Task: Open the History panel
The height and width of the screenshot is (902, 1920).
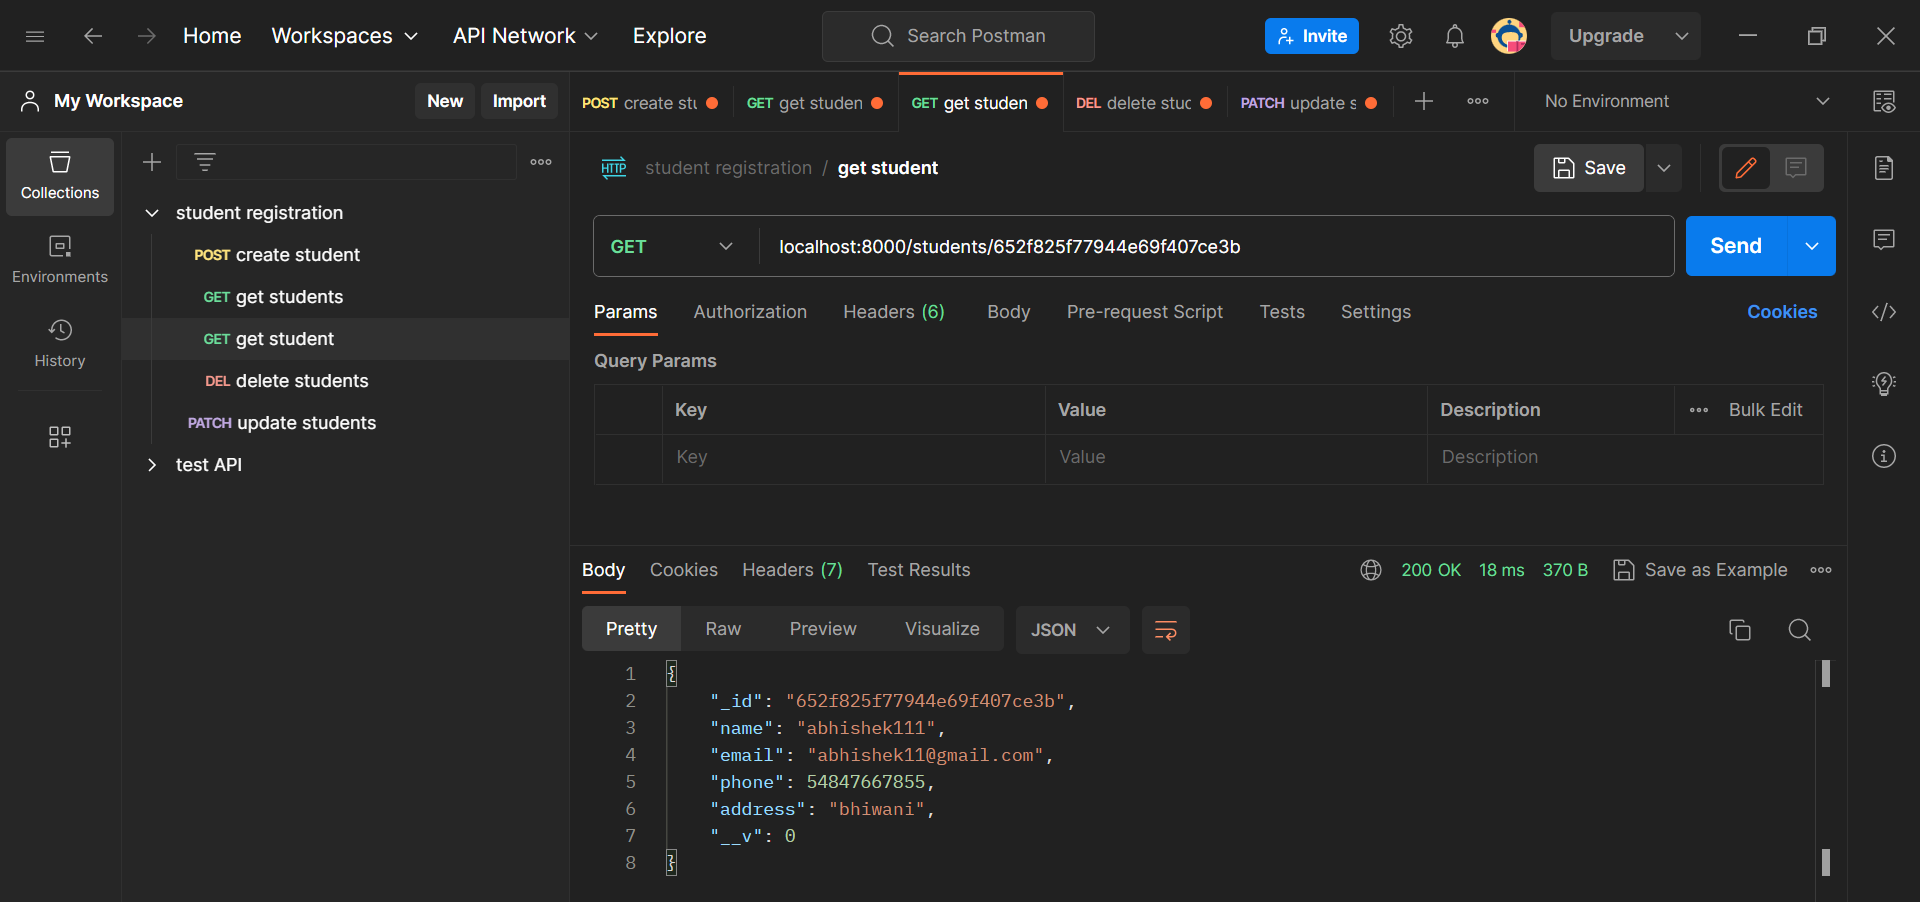Action: tap(59, 342)
